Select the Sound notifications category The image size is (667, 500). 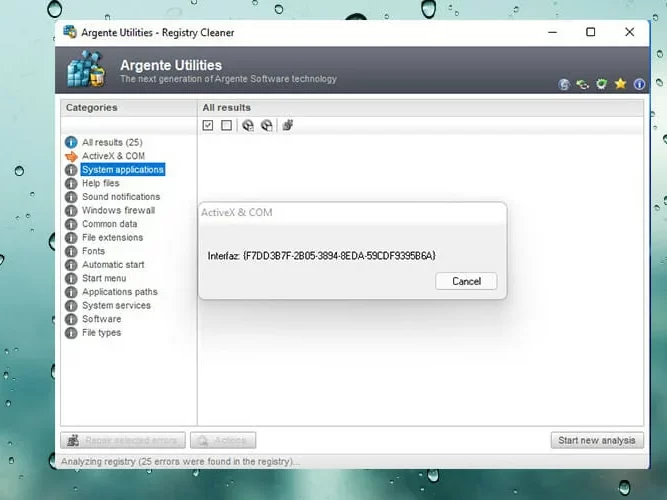(121, 197)
